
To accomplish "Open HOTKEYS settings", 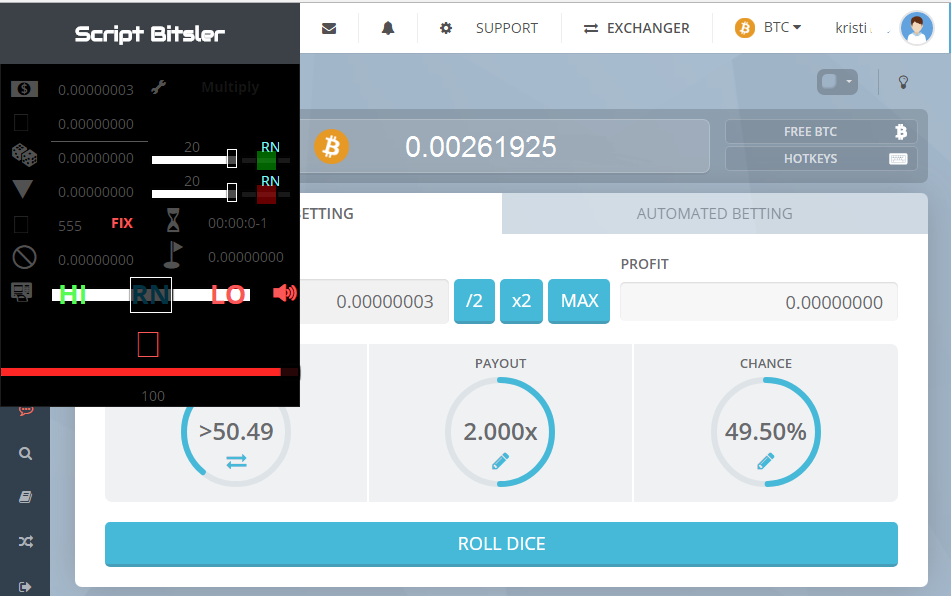I will 821,159.
